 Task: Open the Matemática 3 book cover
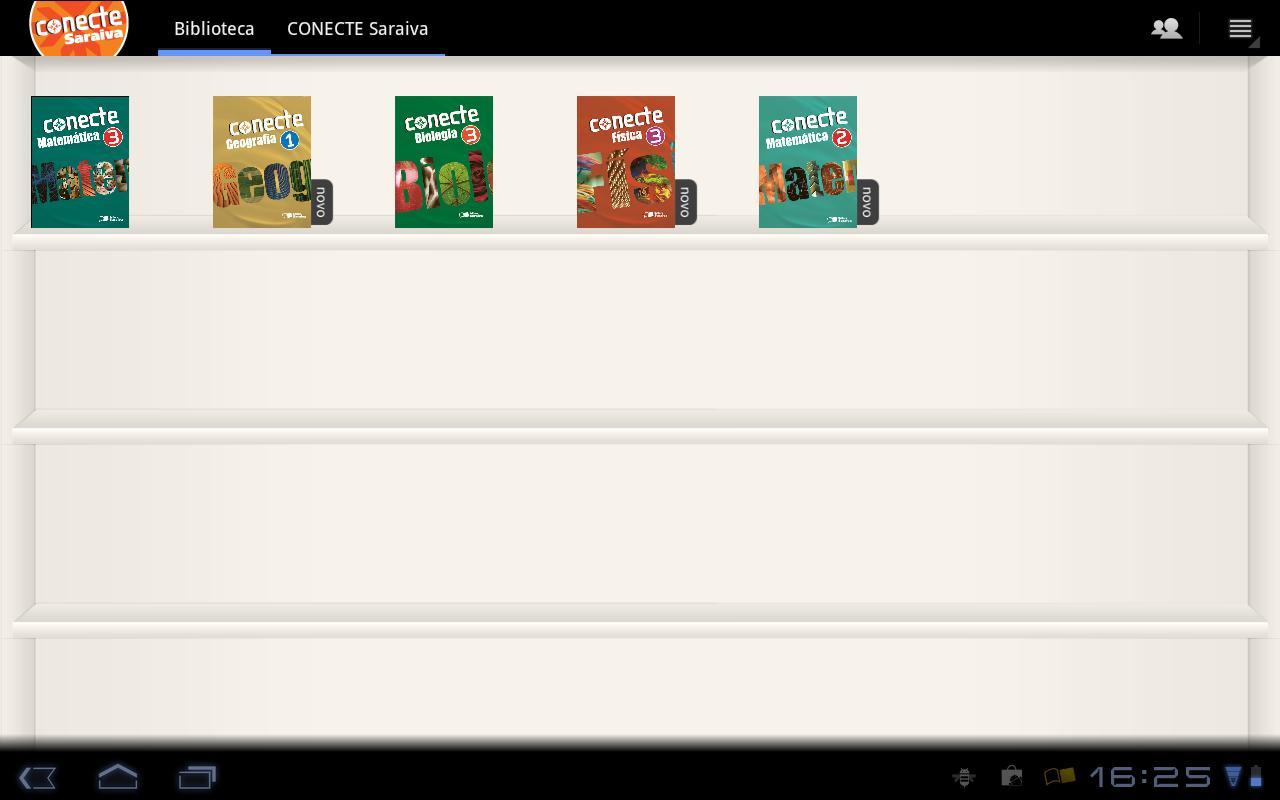80,162
